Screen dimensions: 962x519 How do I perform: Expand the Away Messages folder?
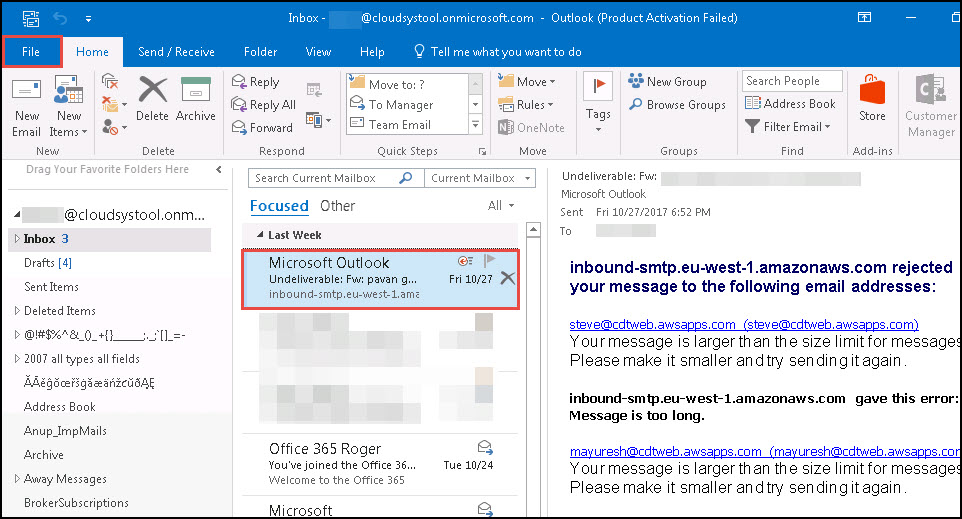click(x=17, y=479)
